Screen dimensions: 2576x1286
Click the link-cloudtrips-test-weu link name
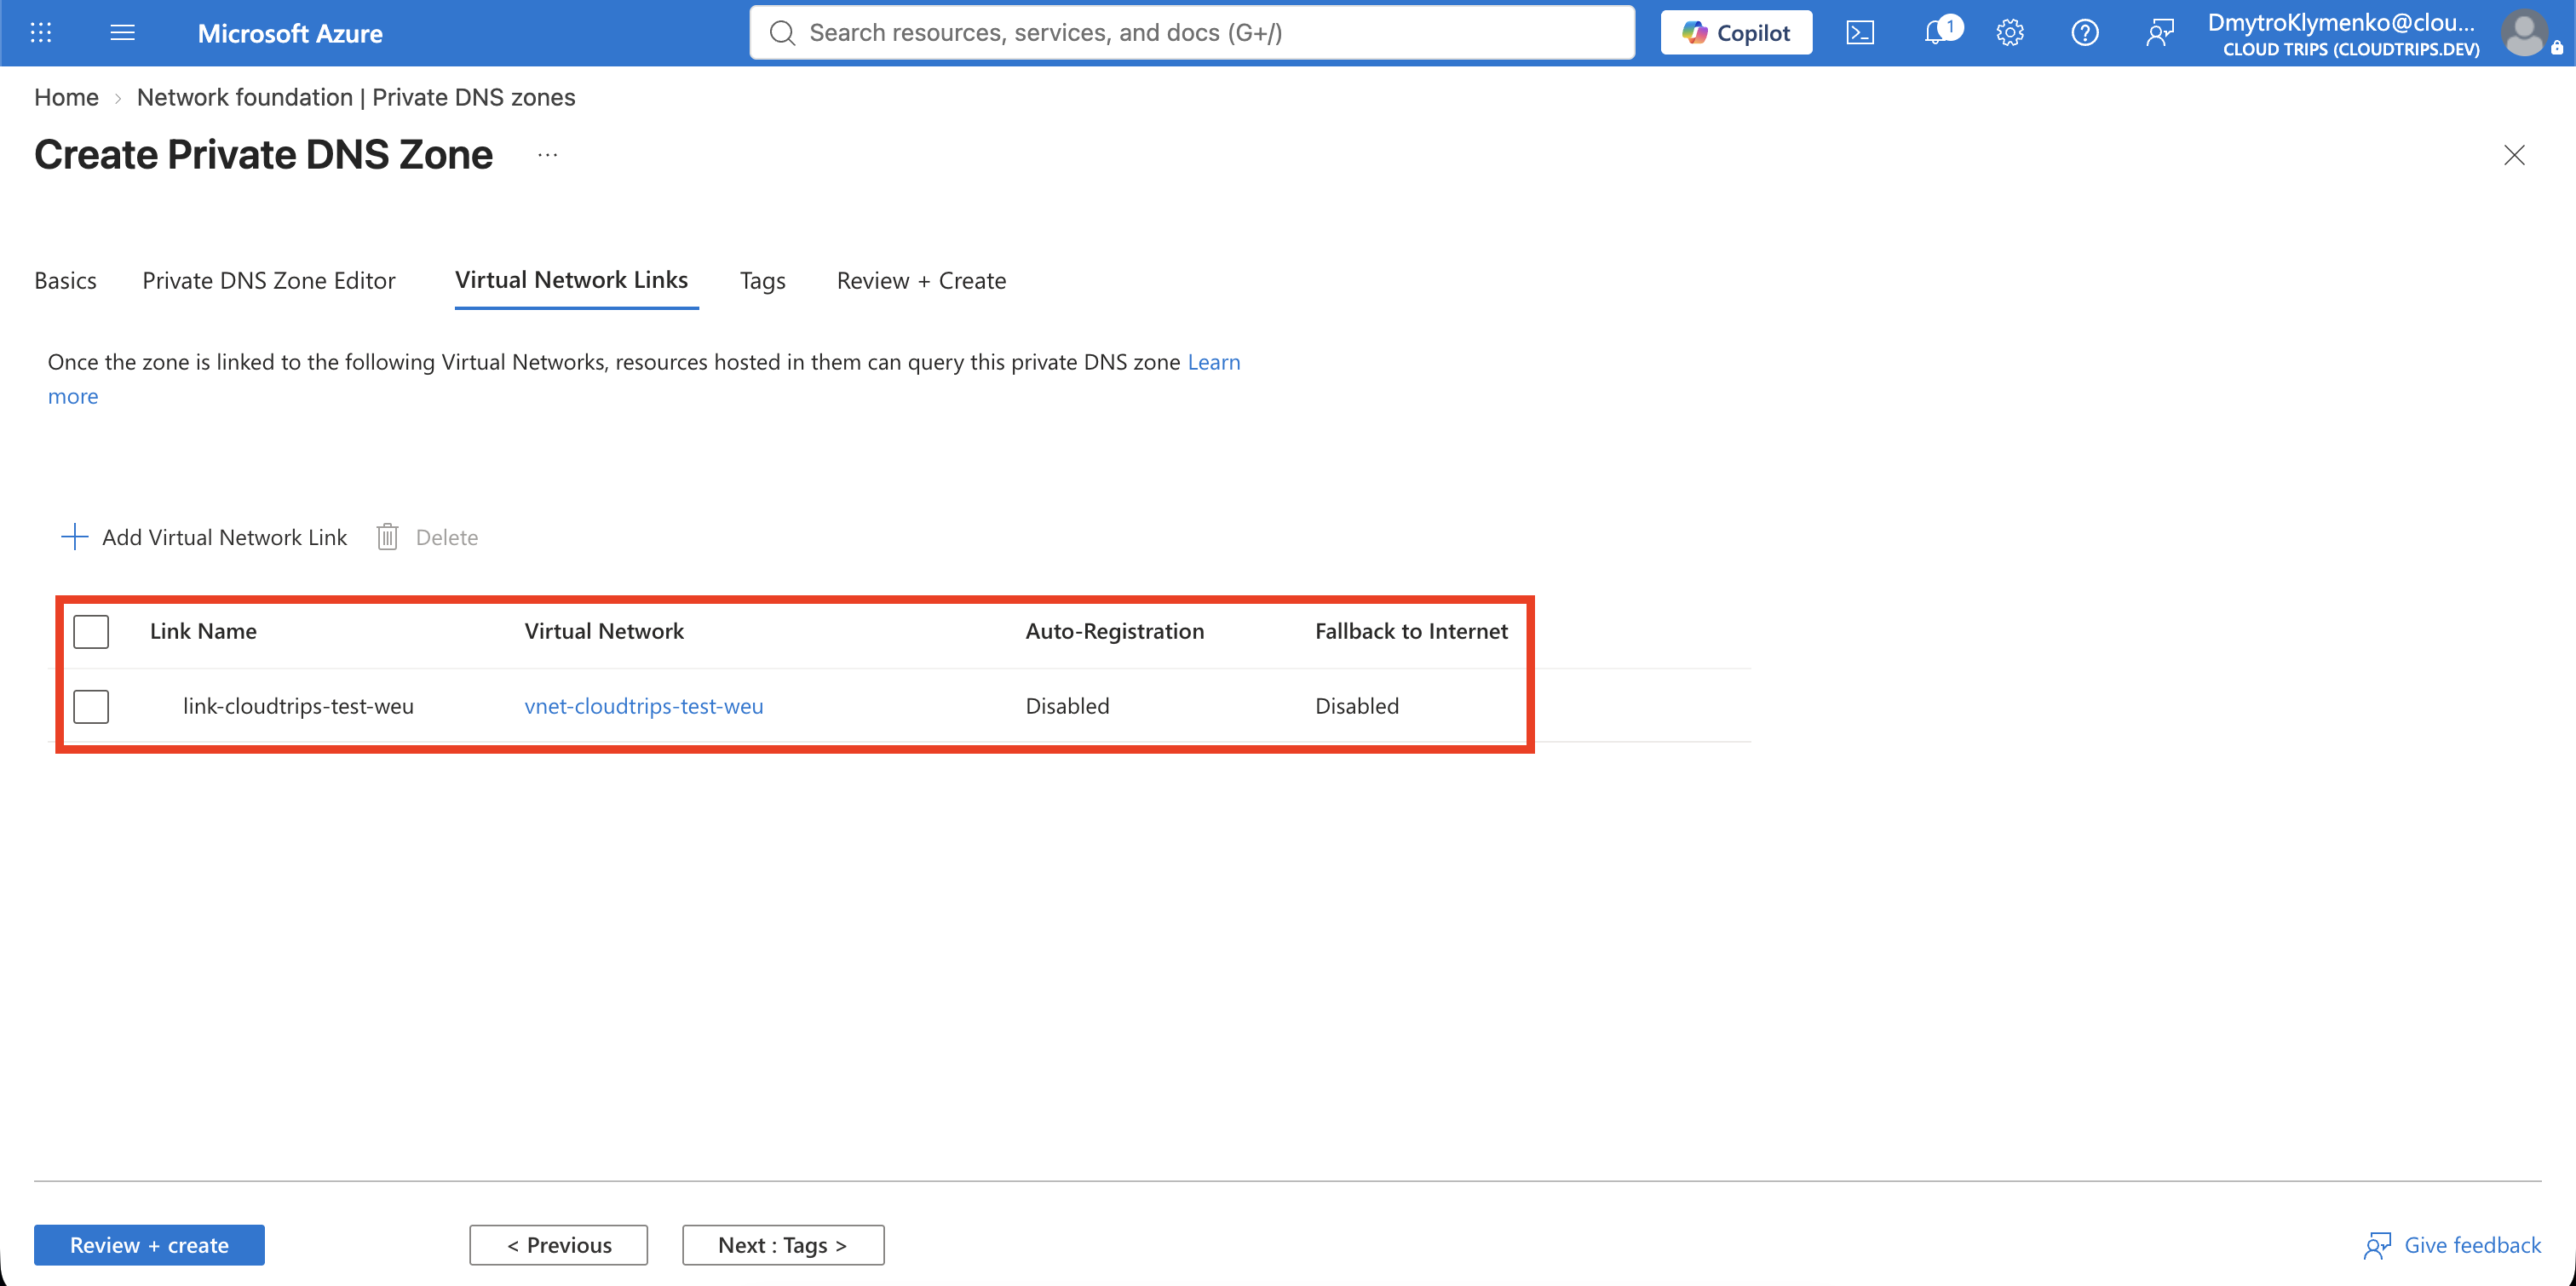pos(298,706)
